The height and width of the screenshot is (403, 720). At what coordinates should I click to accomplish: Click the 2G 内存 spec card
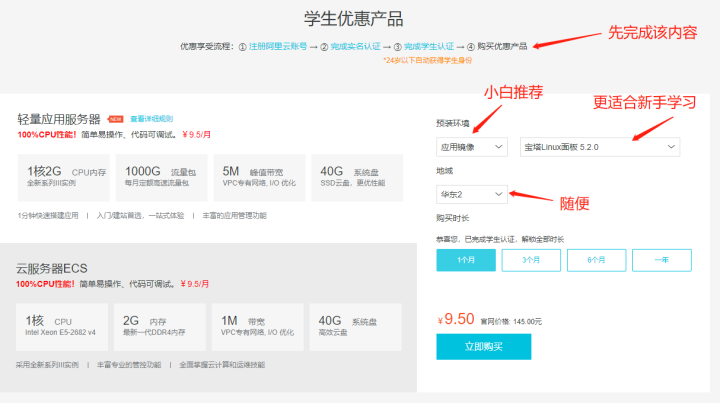160,327
